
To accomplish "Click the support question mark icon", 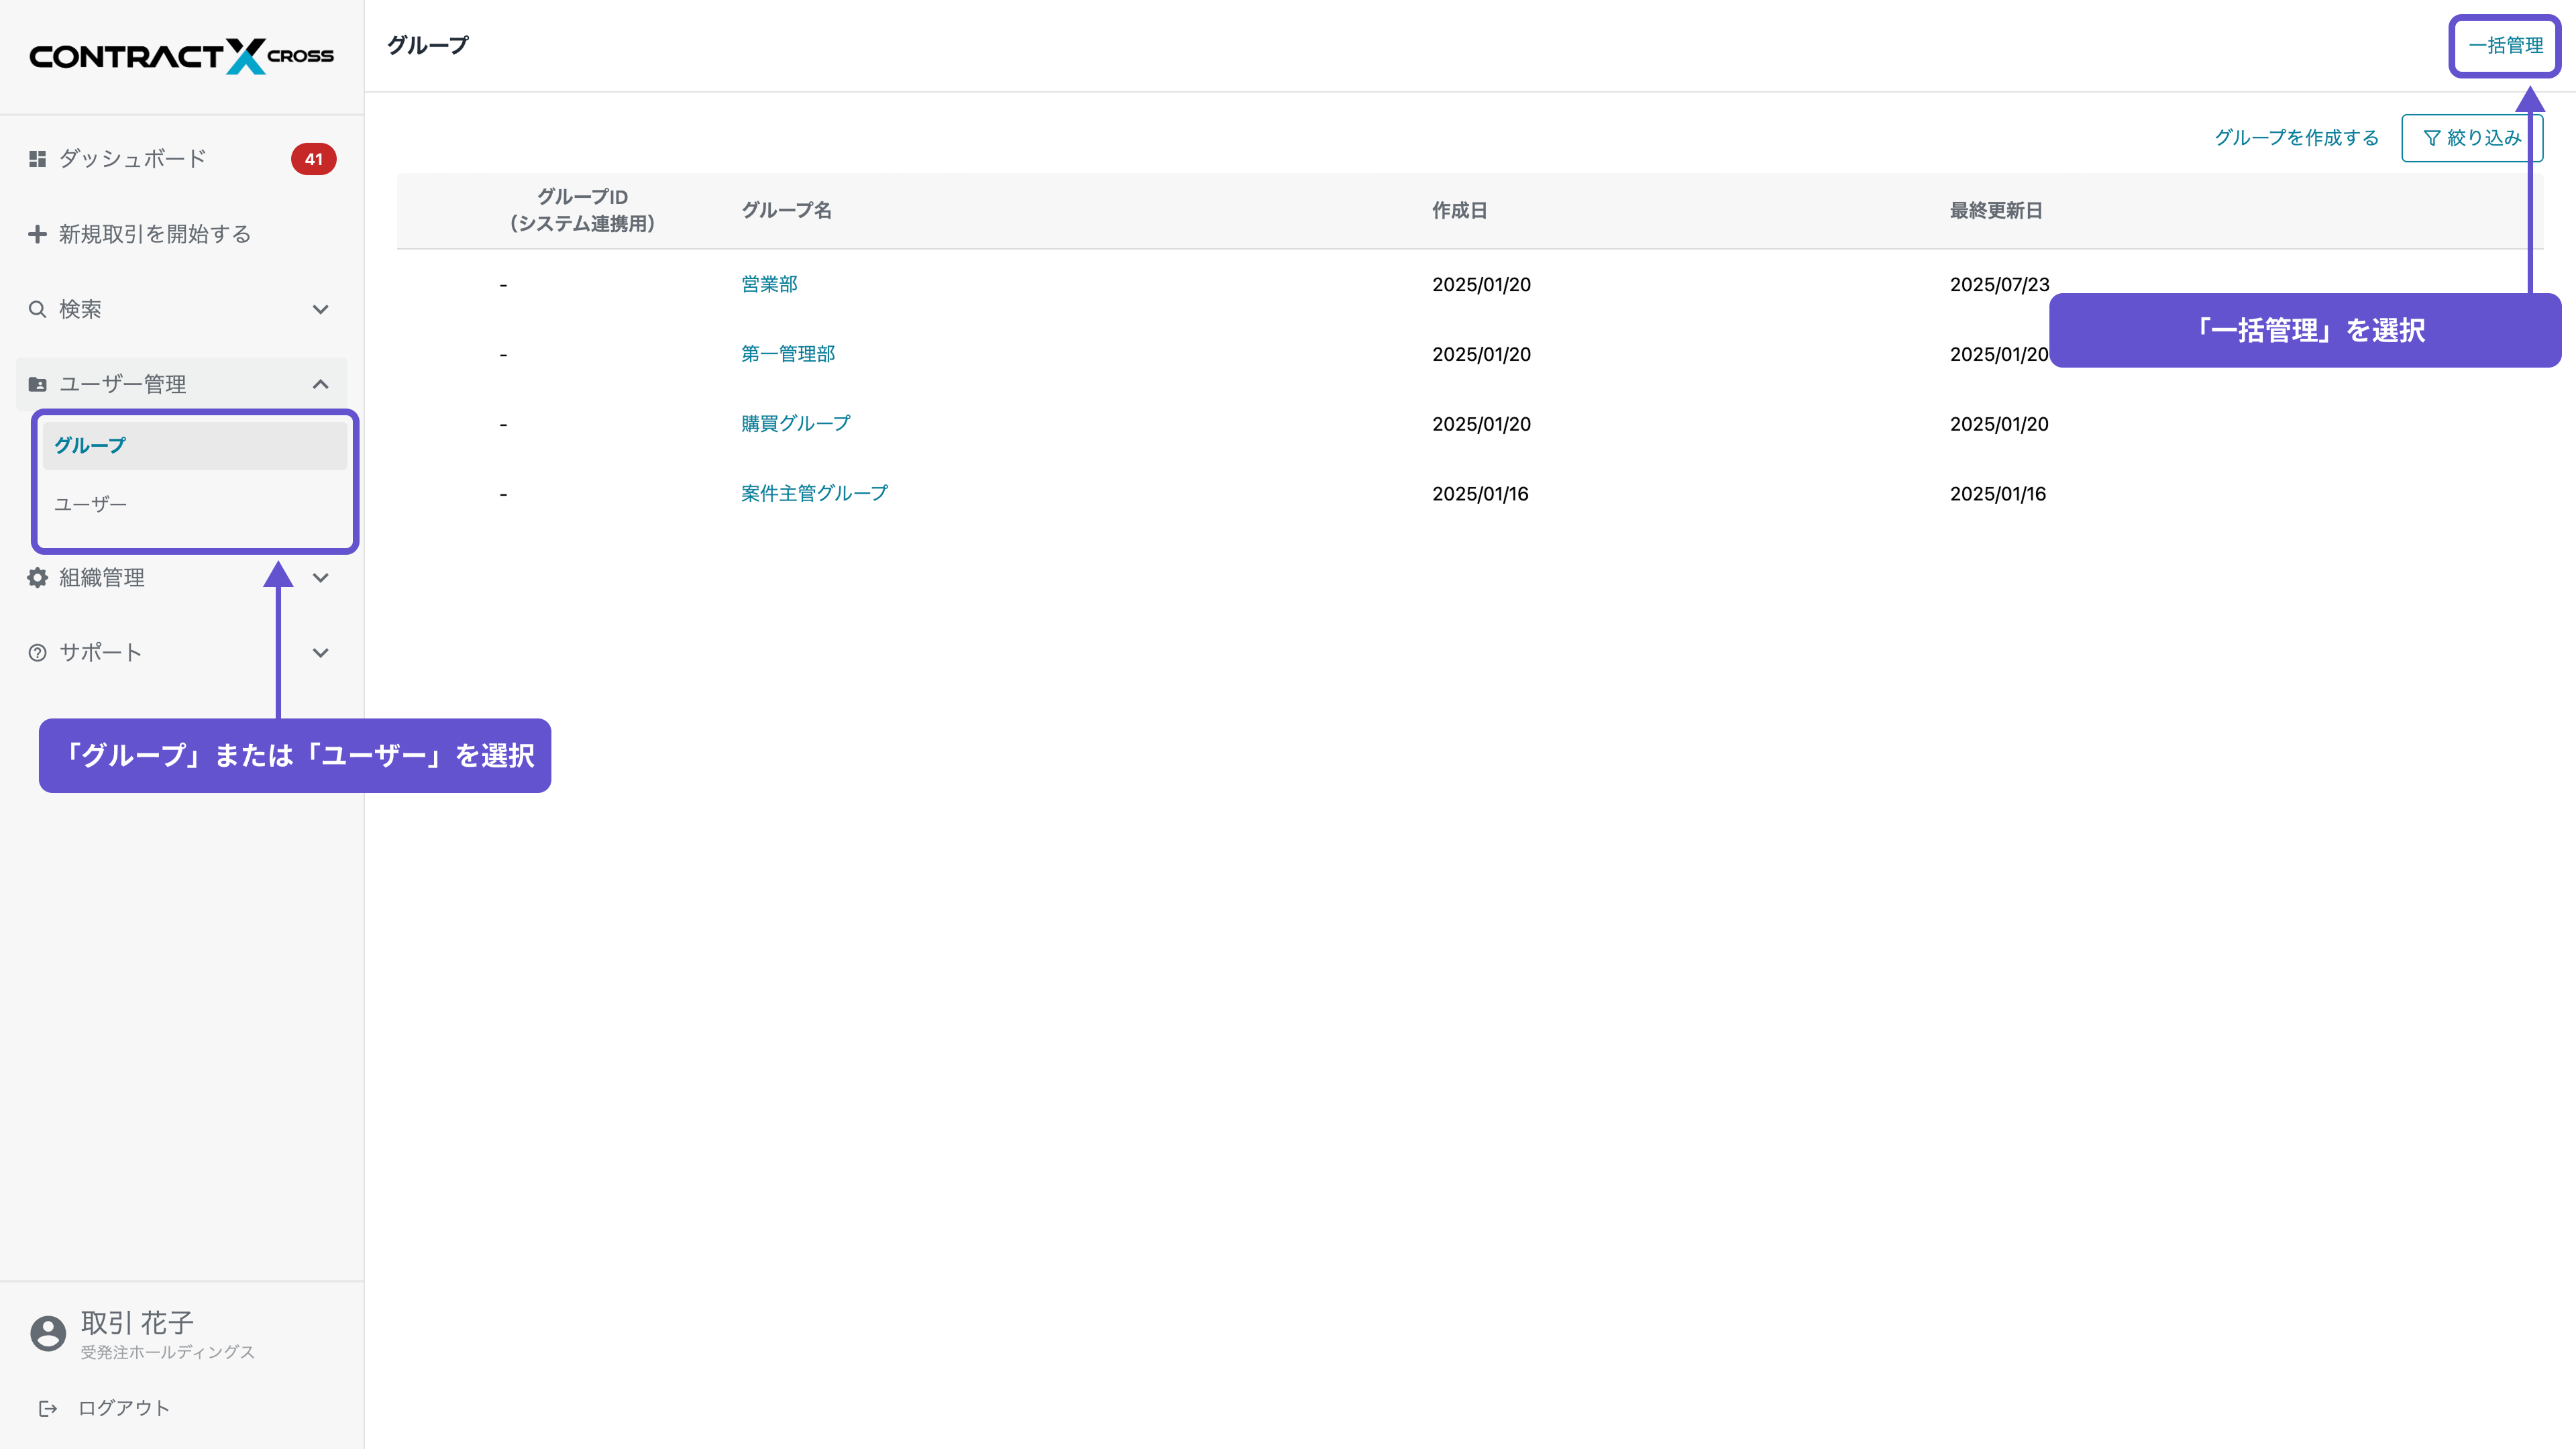I will point(37,653).
